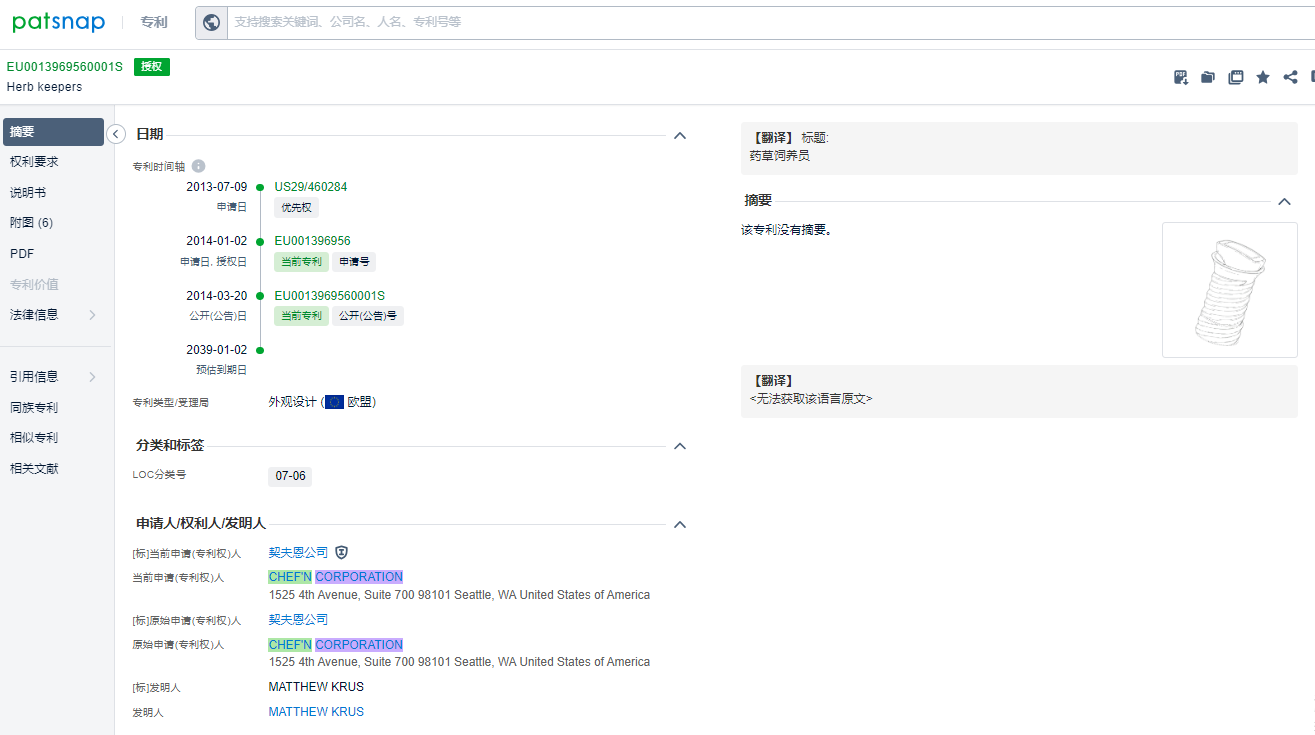Collapse the 申请人/权利人/发明人 section
The height and width of the screenshot is (735, 1315).
click(680, 524)
